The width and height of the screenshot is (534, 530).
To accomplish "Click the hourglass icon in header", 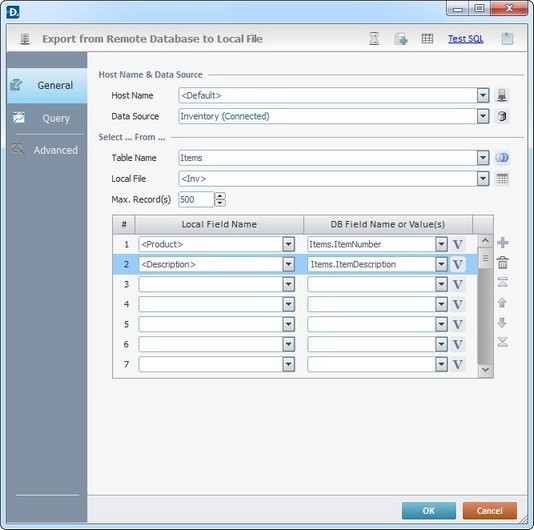I will (x=374, y=38).
